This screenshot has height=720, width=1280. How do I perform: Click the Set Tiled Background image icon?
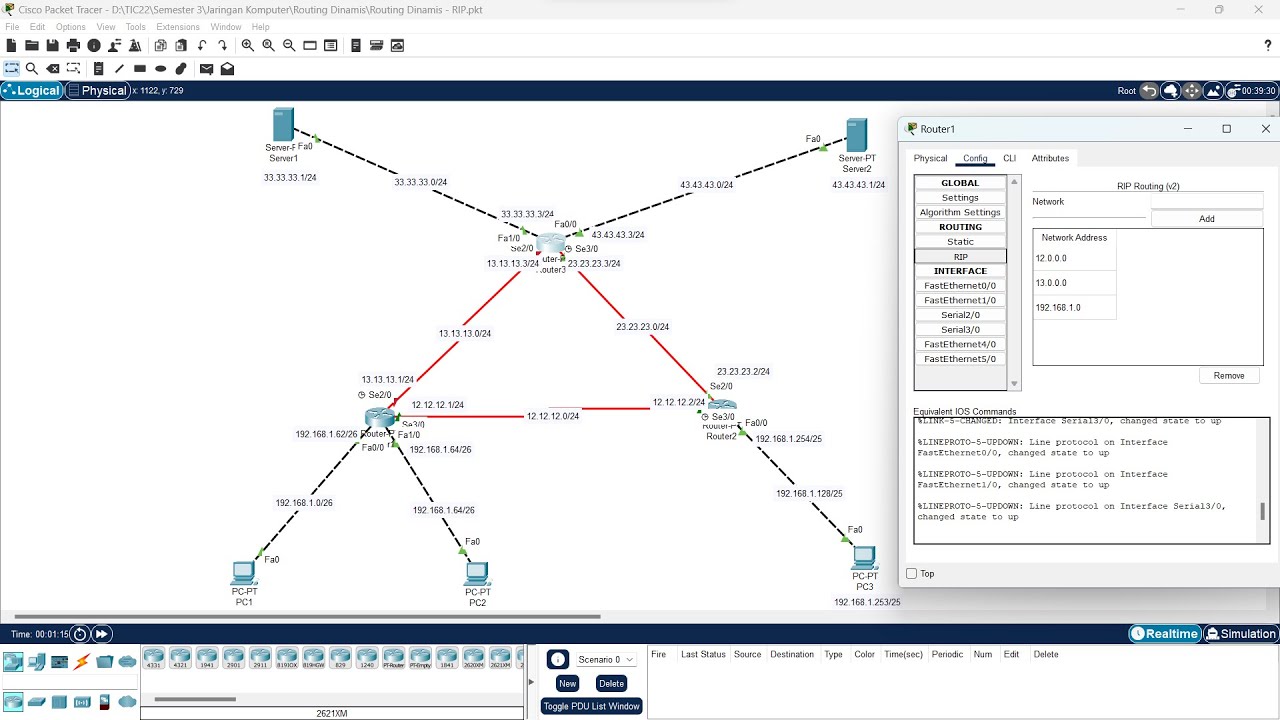(1213, 91)
